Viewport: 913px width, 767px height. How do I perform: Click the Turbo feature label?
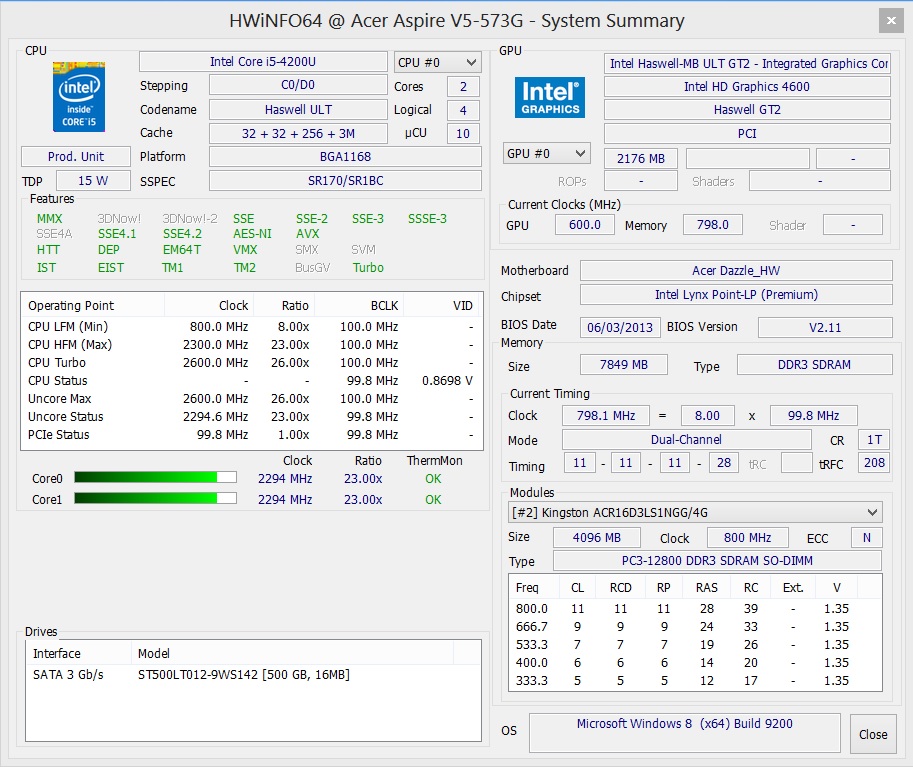pyautogui.click(x=368, y=267)
